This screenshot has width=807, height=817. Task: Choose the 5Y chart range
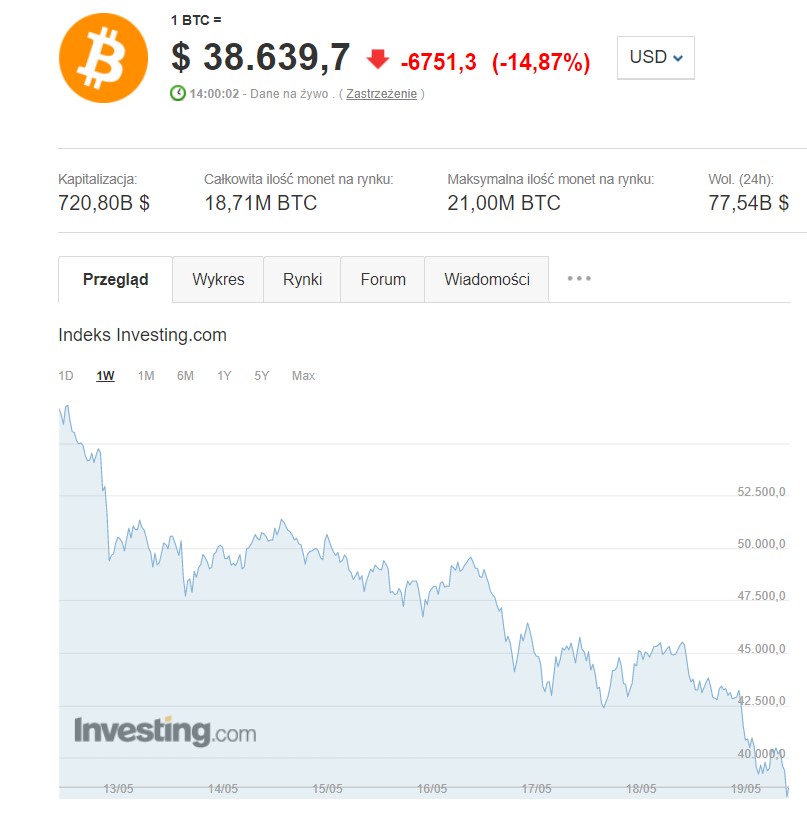pos(262,376)
